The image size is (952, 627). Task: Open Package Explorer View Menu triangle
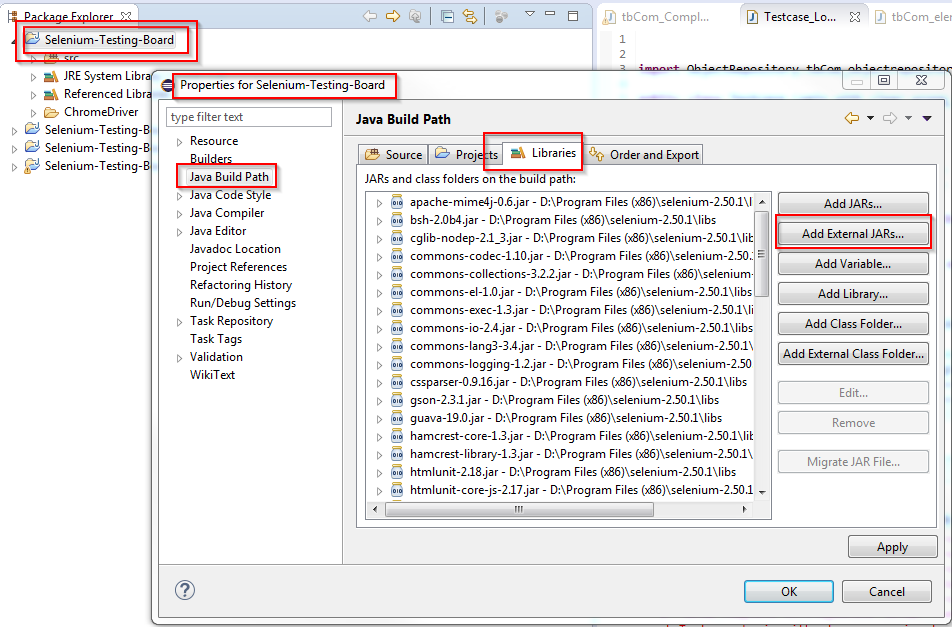(x=529, y=14)
